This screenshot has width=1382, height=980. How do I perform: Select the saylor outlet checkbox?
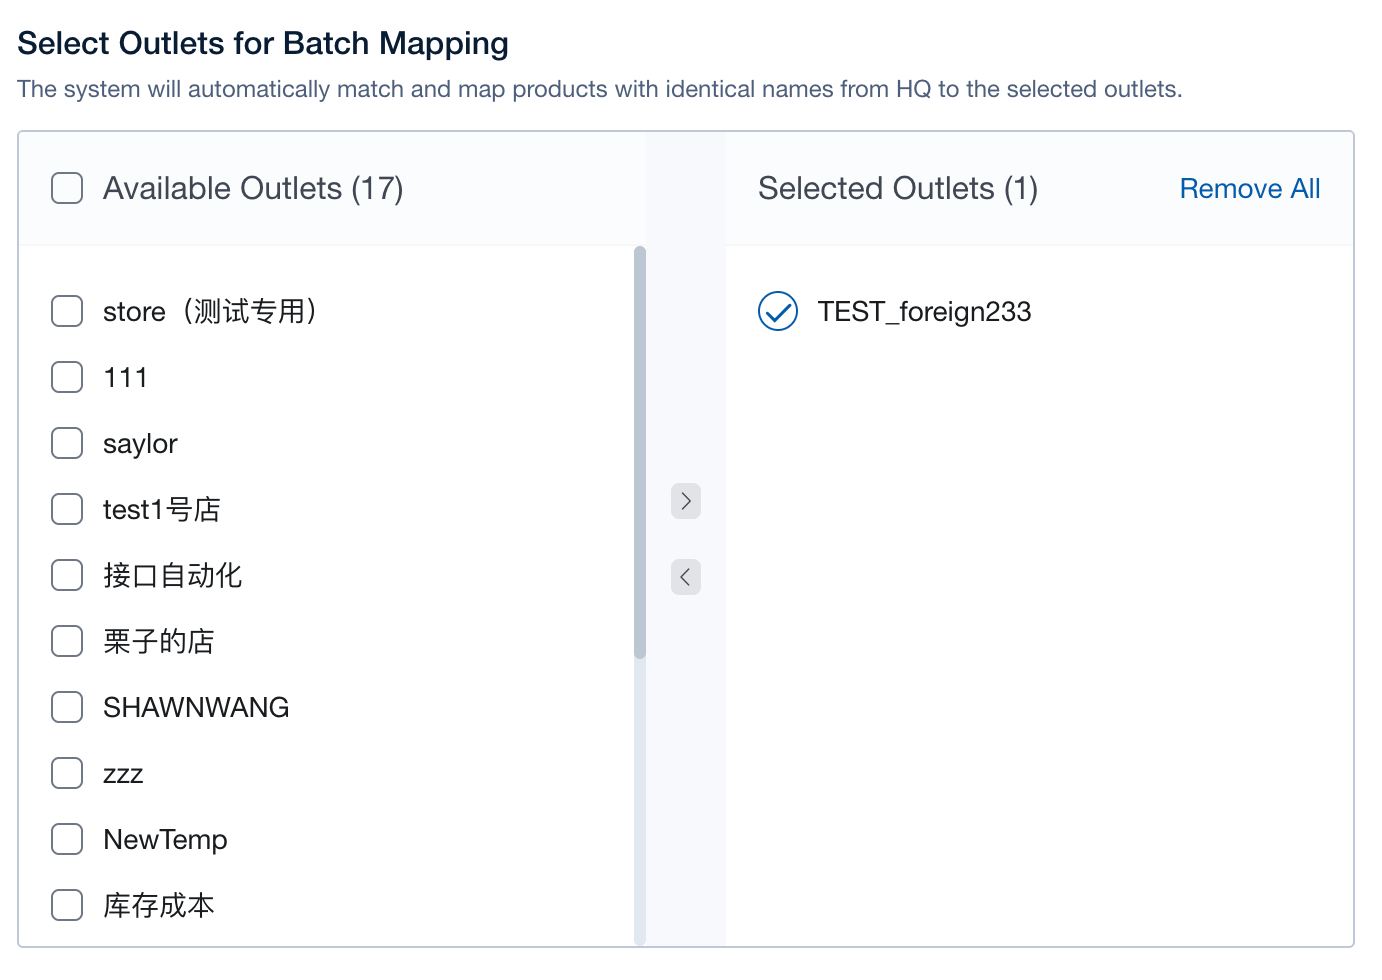(x=67, y=443)
